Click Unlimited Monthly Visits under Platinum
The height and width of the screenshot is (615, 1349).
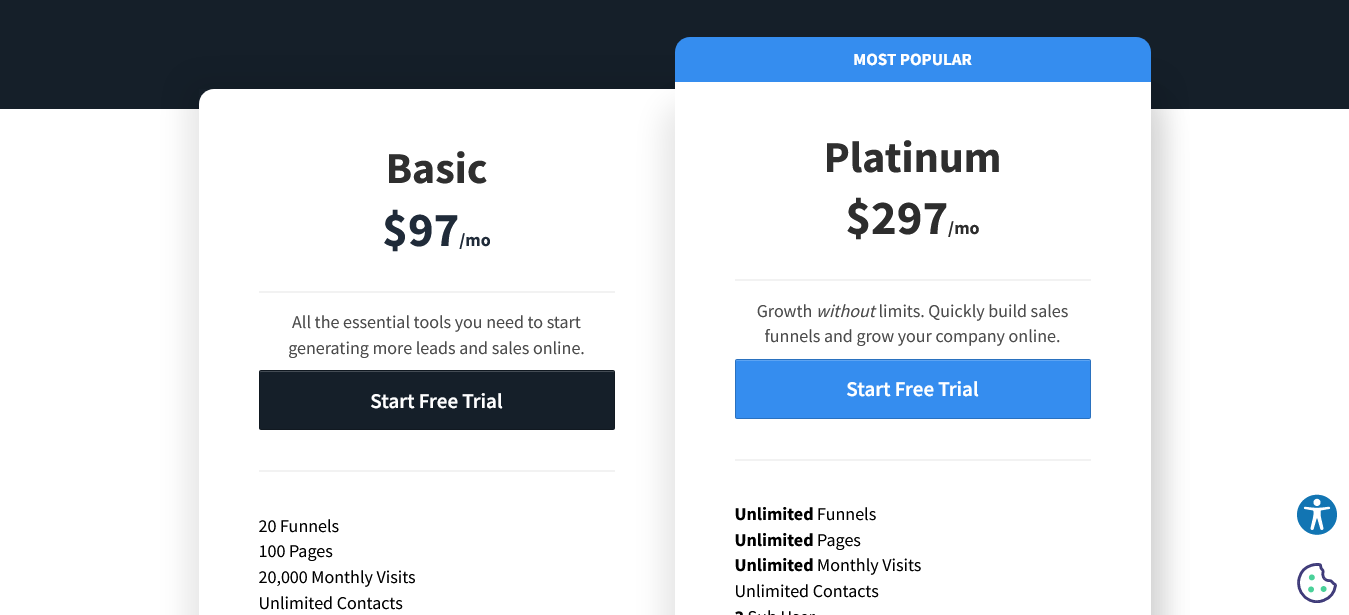[x=827, y=565]
